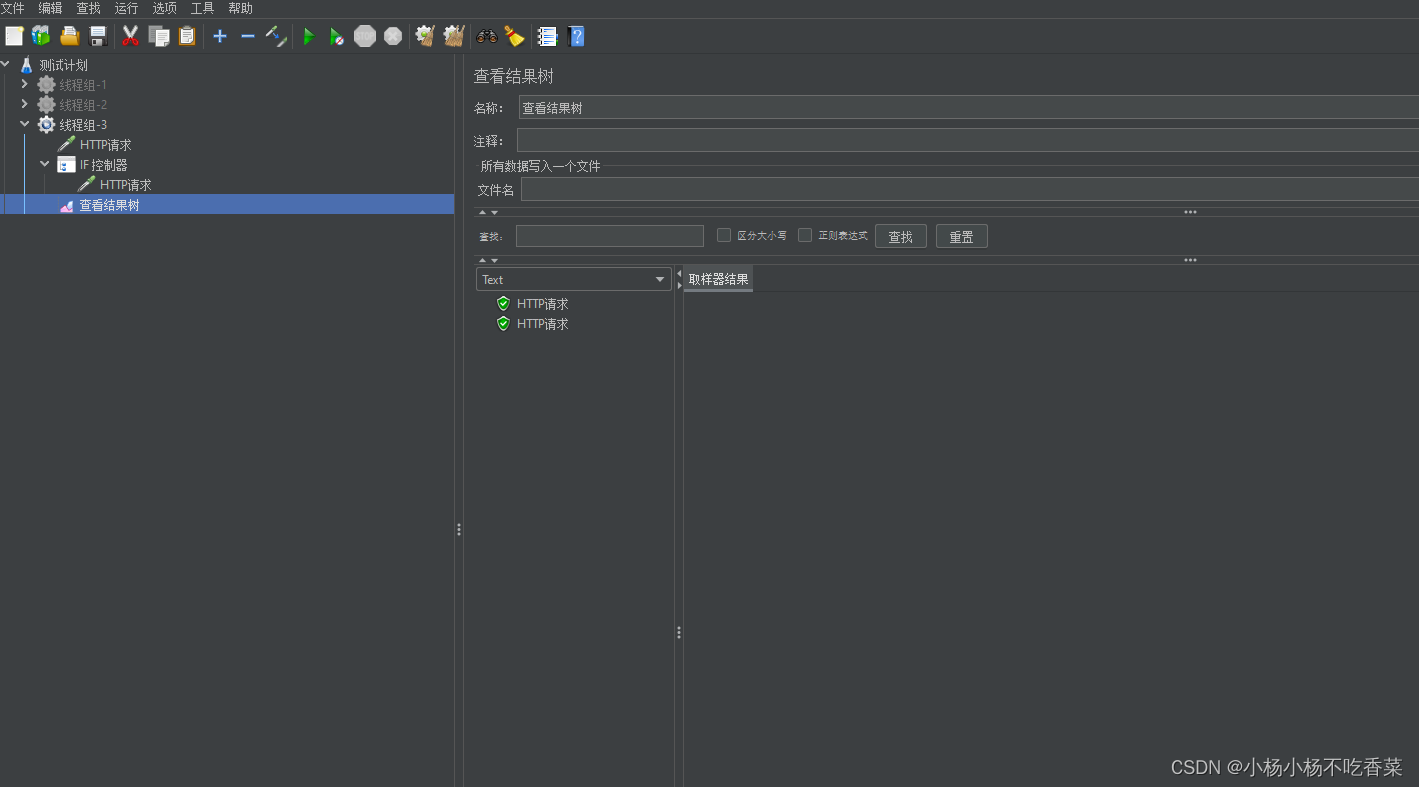The width and height of the screenshot is (1419, 787).
Task: Start the test without pauses
Action: [x=337, y=37]
